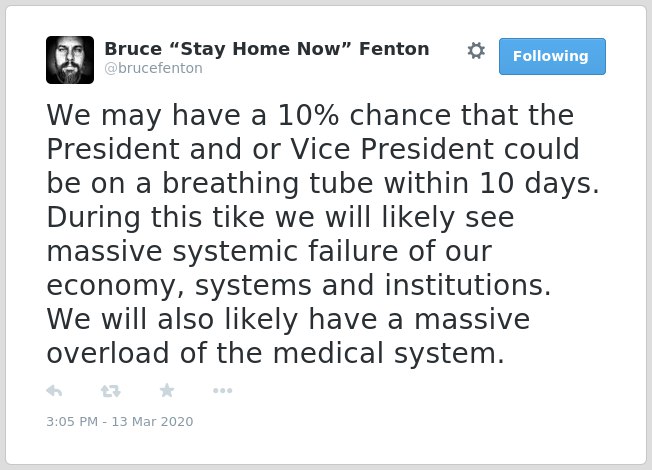Click the word "Fenton" in the display name
Screen dimensions: 652x470
tap(394, 49)
